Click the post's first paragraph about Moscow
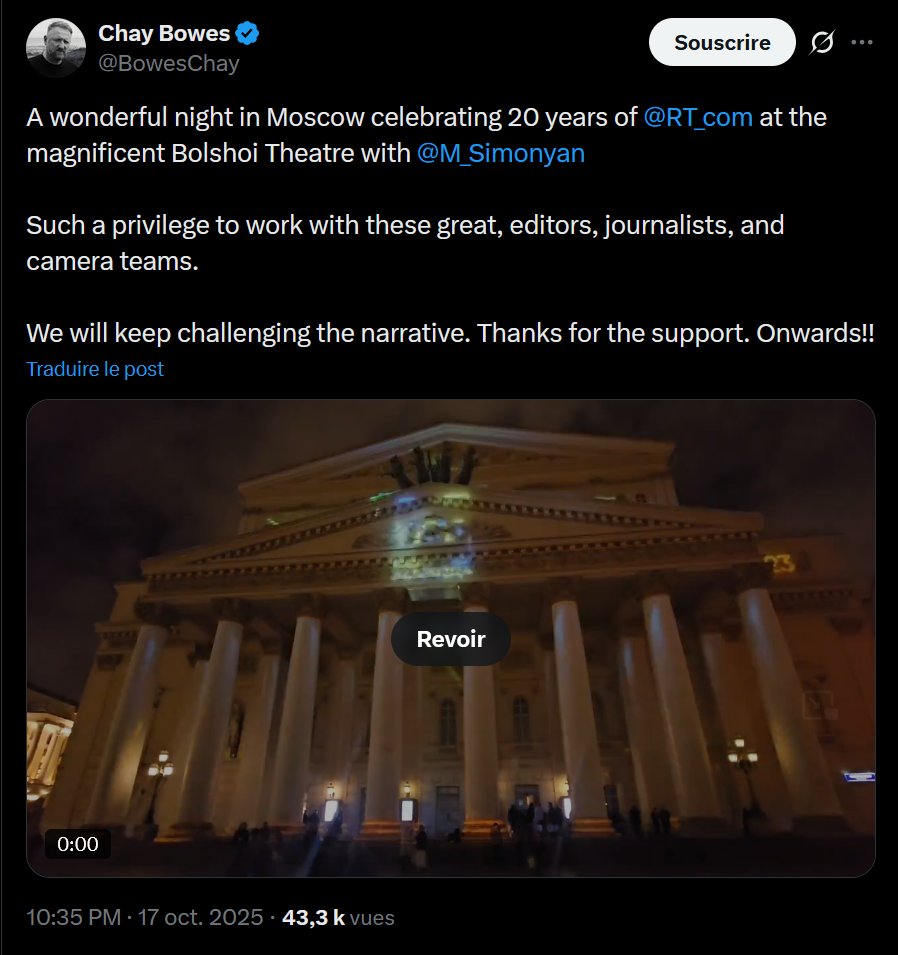This screenshot has width=898, height=955. pos(426,135)
